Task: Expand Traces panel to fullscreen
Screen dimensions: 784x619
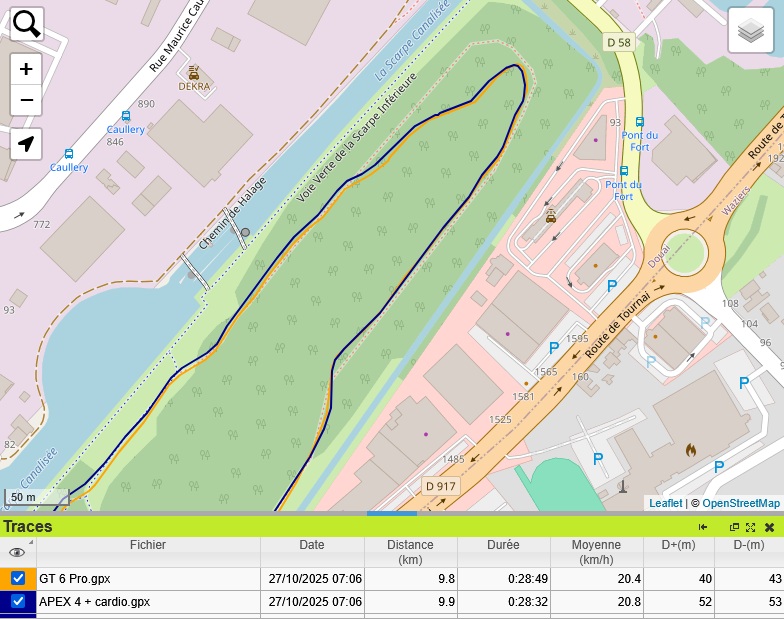Action: tap(751, 527)
